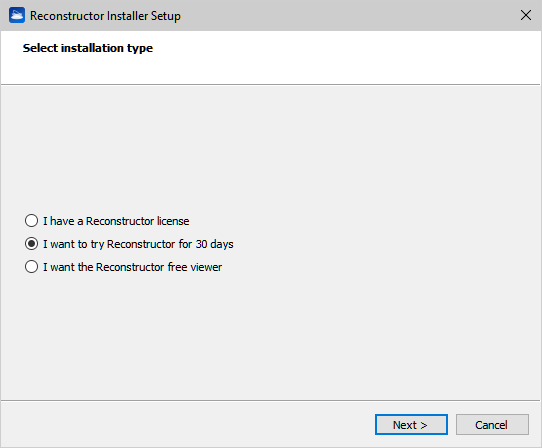The height and width of the screenshot is (448, 542).
Task: Click the blank area below the radio options
Action: pos(270,337)
